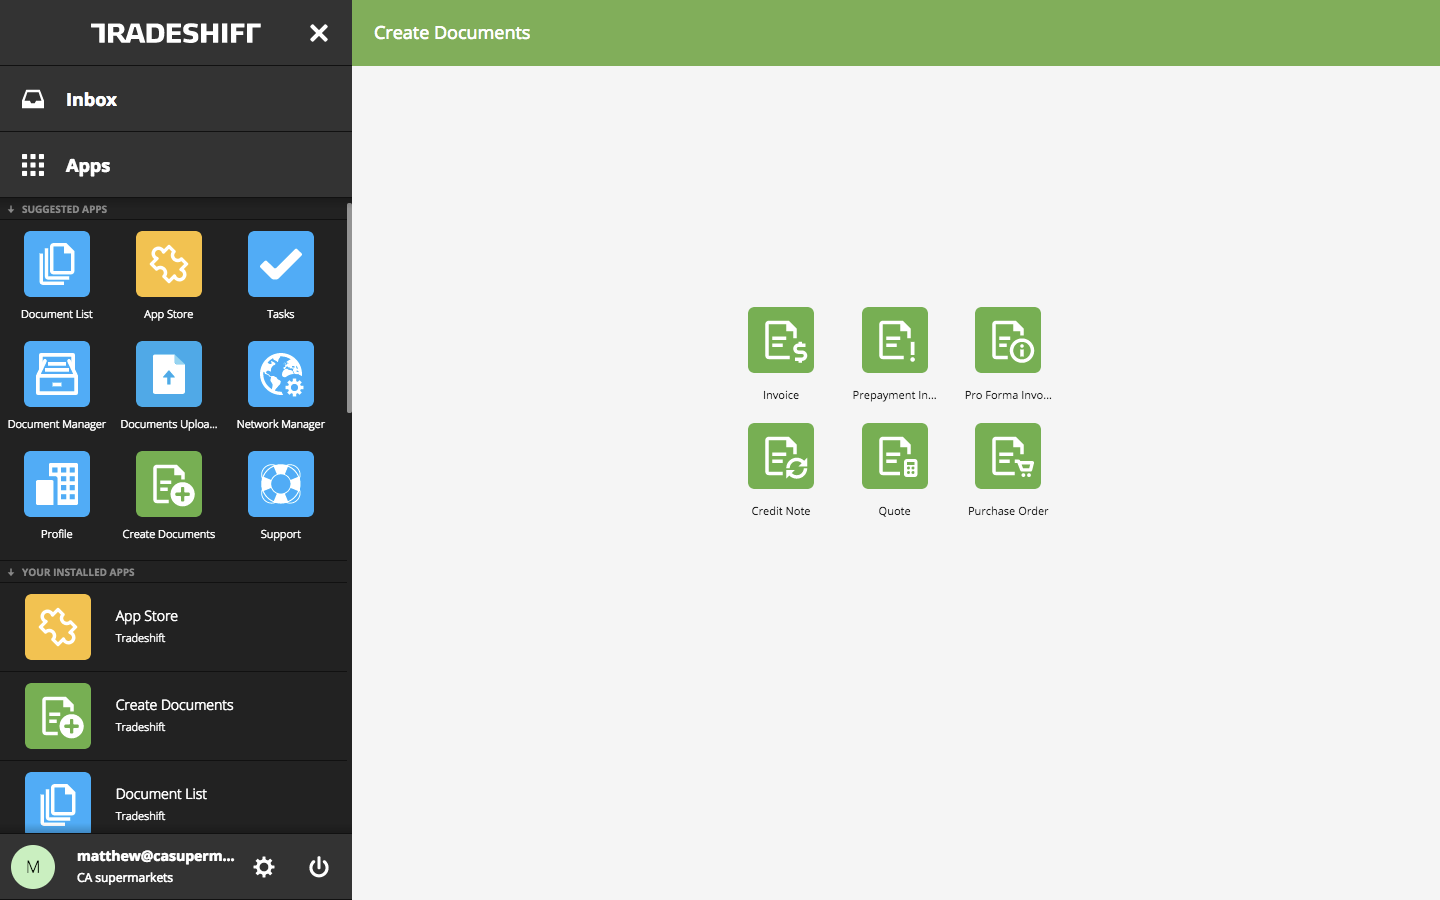Open account settings gear
Screen dimensions: 1440x900
(x=264, y=867)
